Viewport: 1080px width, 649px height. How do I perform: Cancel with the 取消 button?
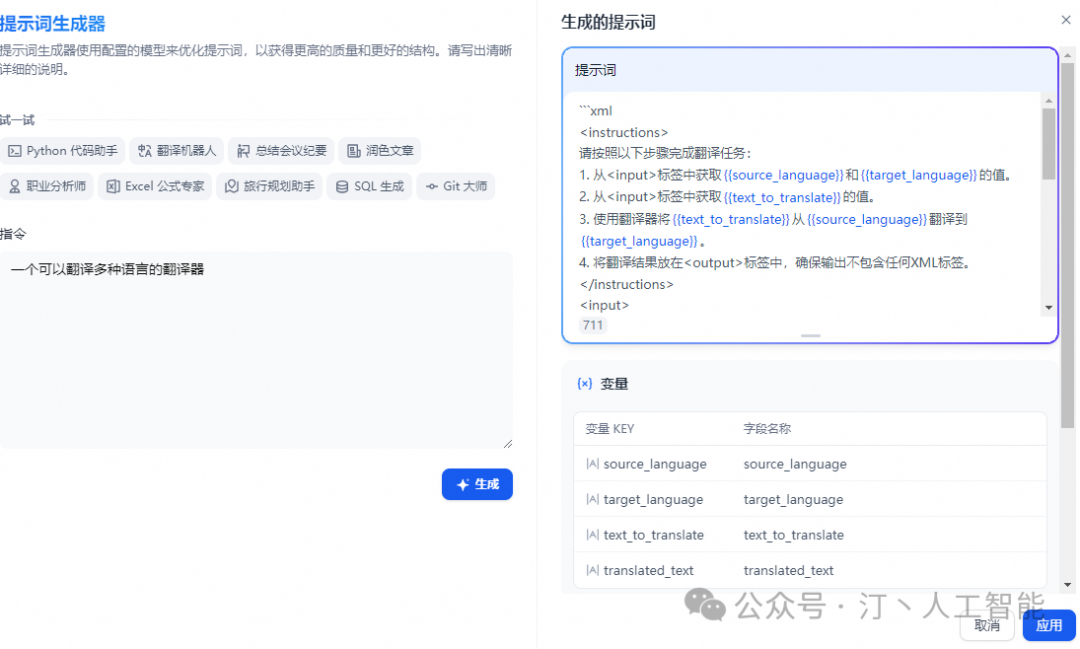[x=987, y=625]
